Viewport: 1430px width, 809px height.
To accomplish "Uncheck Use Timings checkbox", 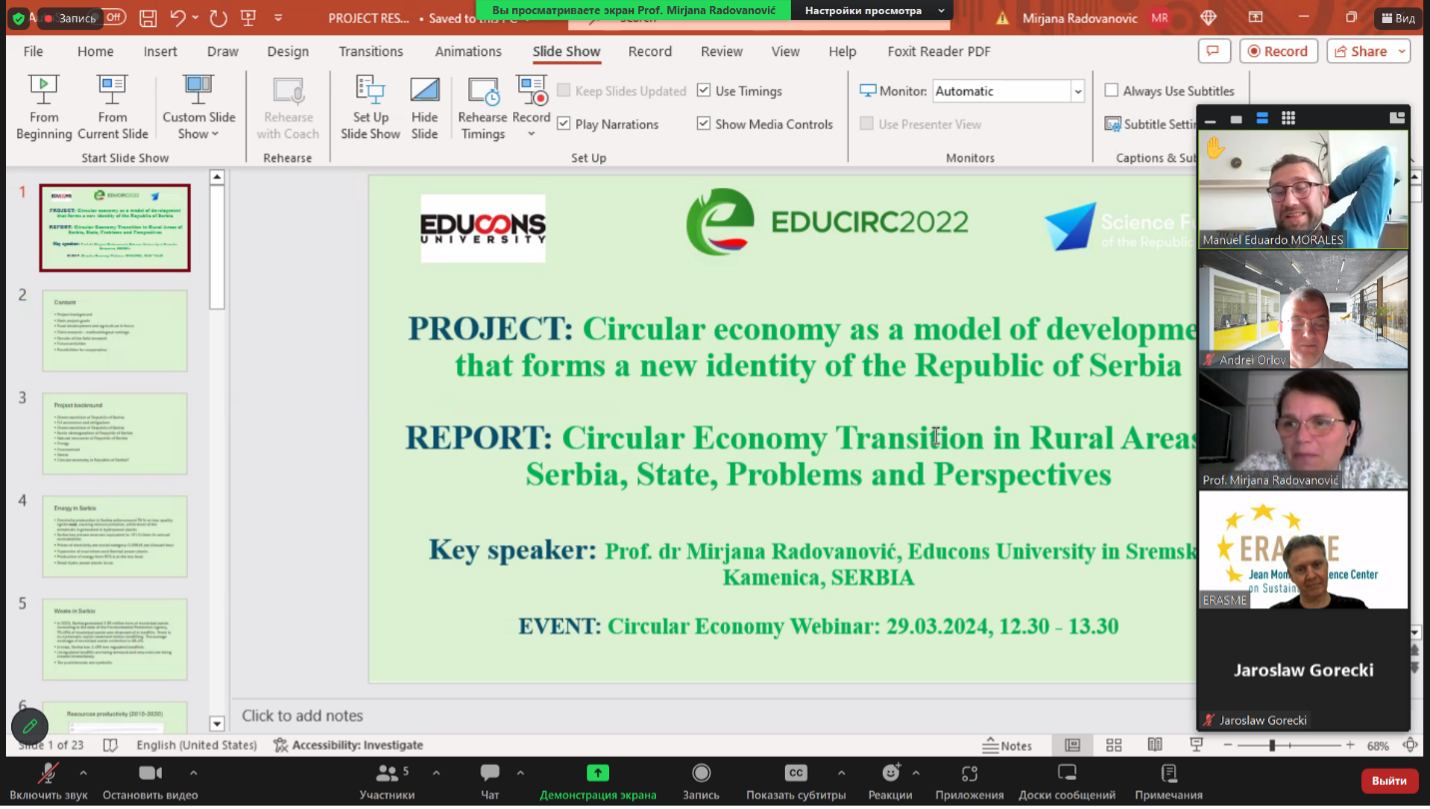I will coord(704,91).
